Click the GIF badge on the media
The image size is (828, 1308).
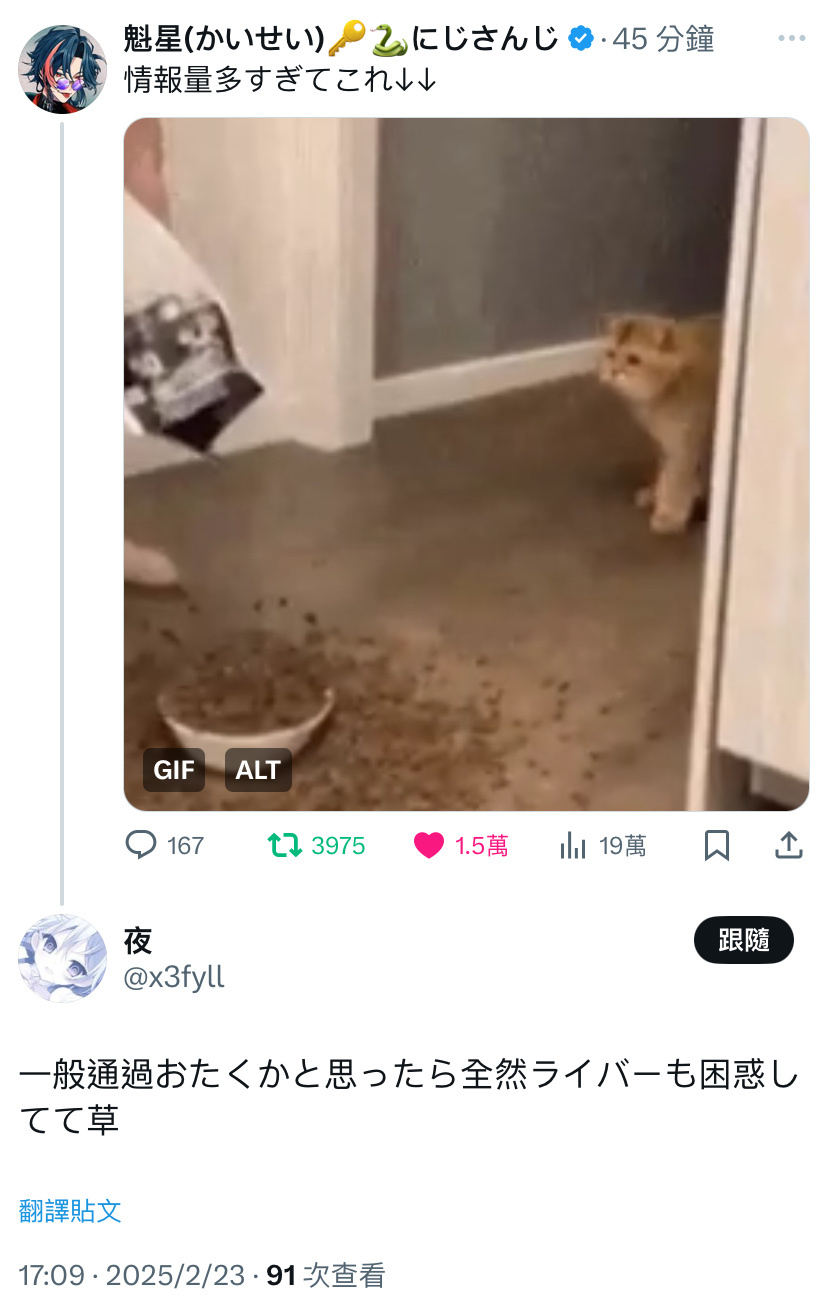pyautogui.click(x=174, y=770)
